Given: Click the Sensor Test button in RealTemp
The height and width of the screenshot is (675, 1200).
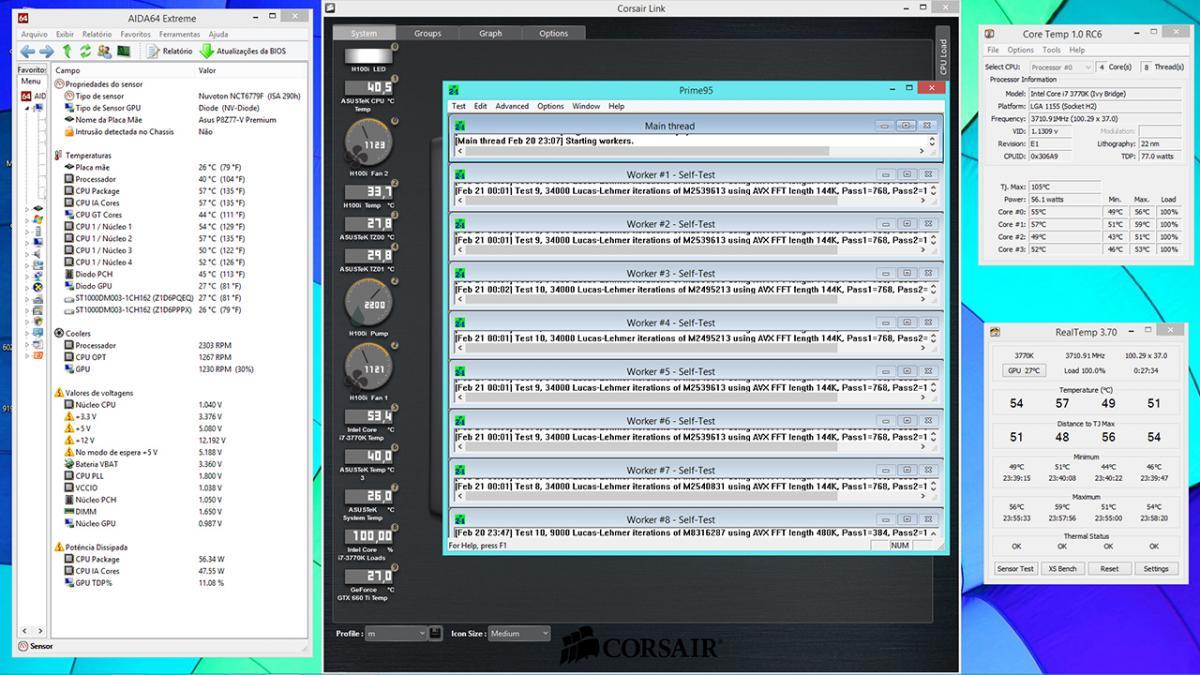Looking at the screenshot, I should (x=1015, y=568).
